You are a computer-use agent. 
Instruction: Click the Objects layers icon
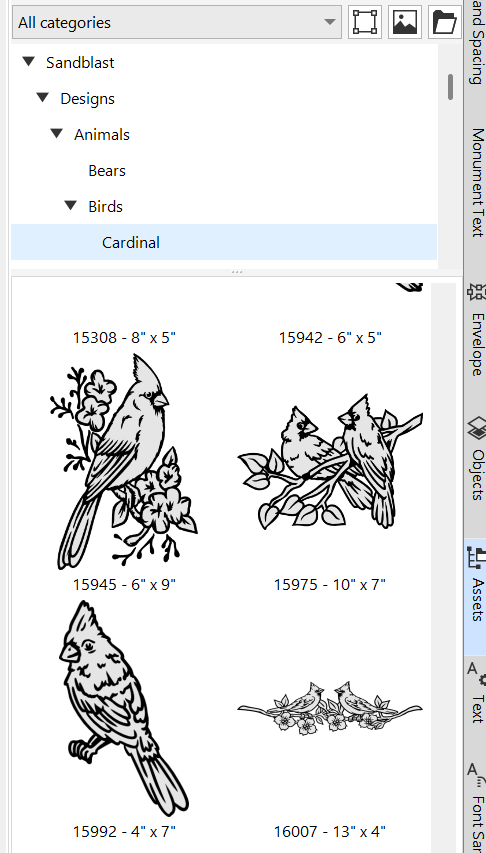tap(477, 428)
